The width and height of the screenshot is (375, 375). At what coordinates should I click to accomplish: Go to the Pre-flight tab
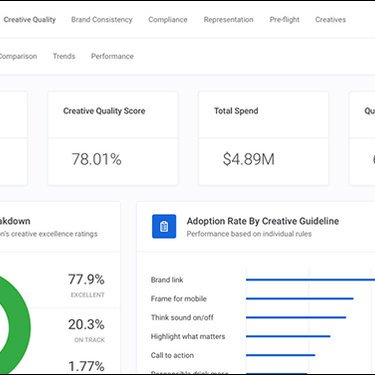[284, 20]
